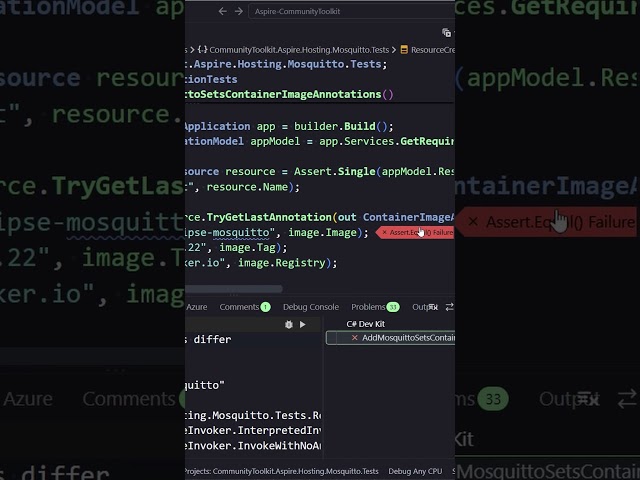
Task: Click the Projects: CommunityToolkit.Aspire.Hosting.Mosquitto.Tests status entry
Action: click(282, 471)
